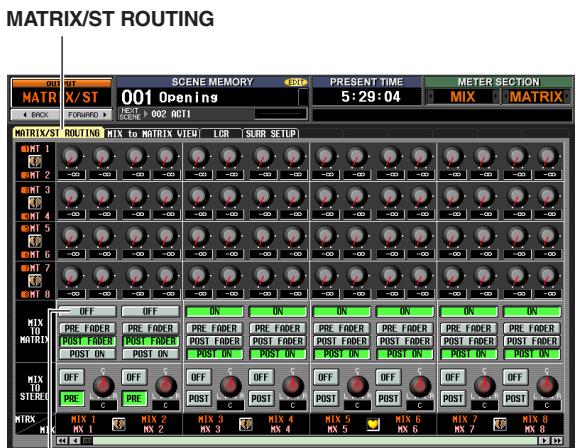The image size is (576, 448).
Task: Click the single left arrow on the bottom scrollbar
Action: point(75,440)
